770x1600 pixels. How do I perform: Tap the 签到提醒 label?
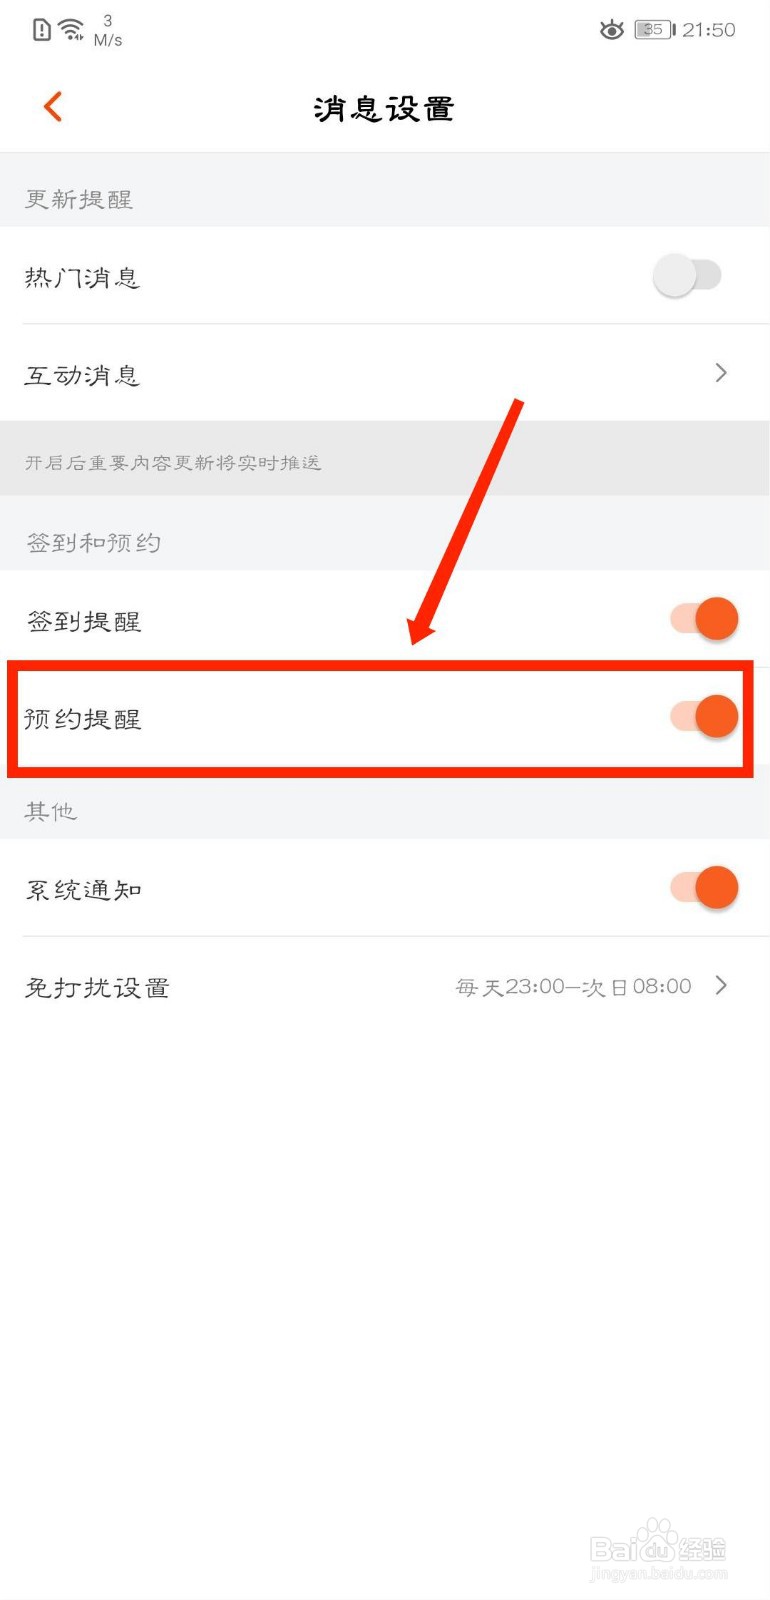tap(84, 621)
